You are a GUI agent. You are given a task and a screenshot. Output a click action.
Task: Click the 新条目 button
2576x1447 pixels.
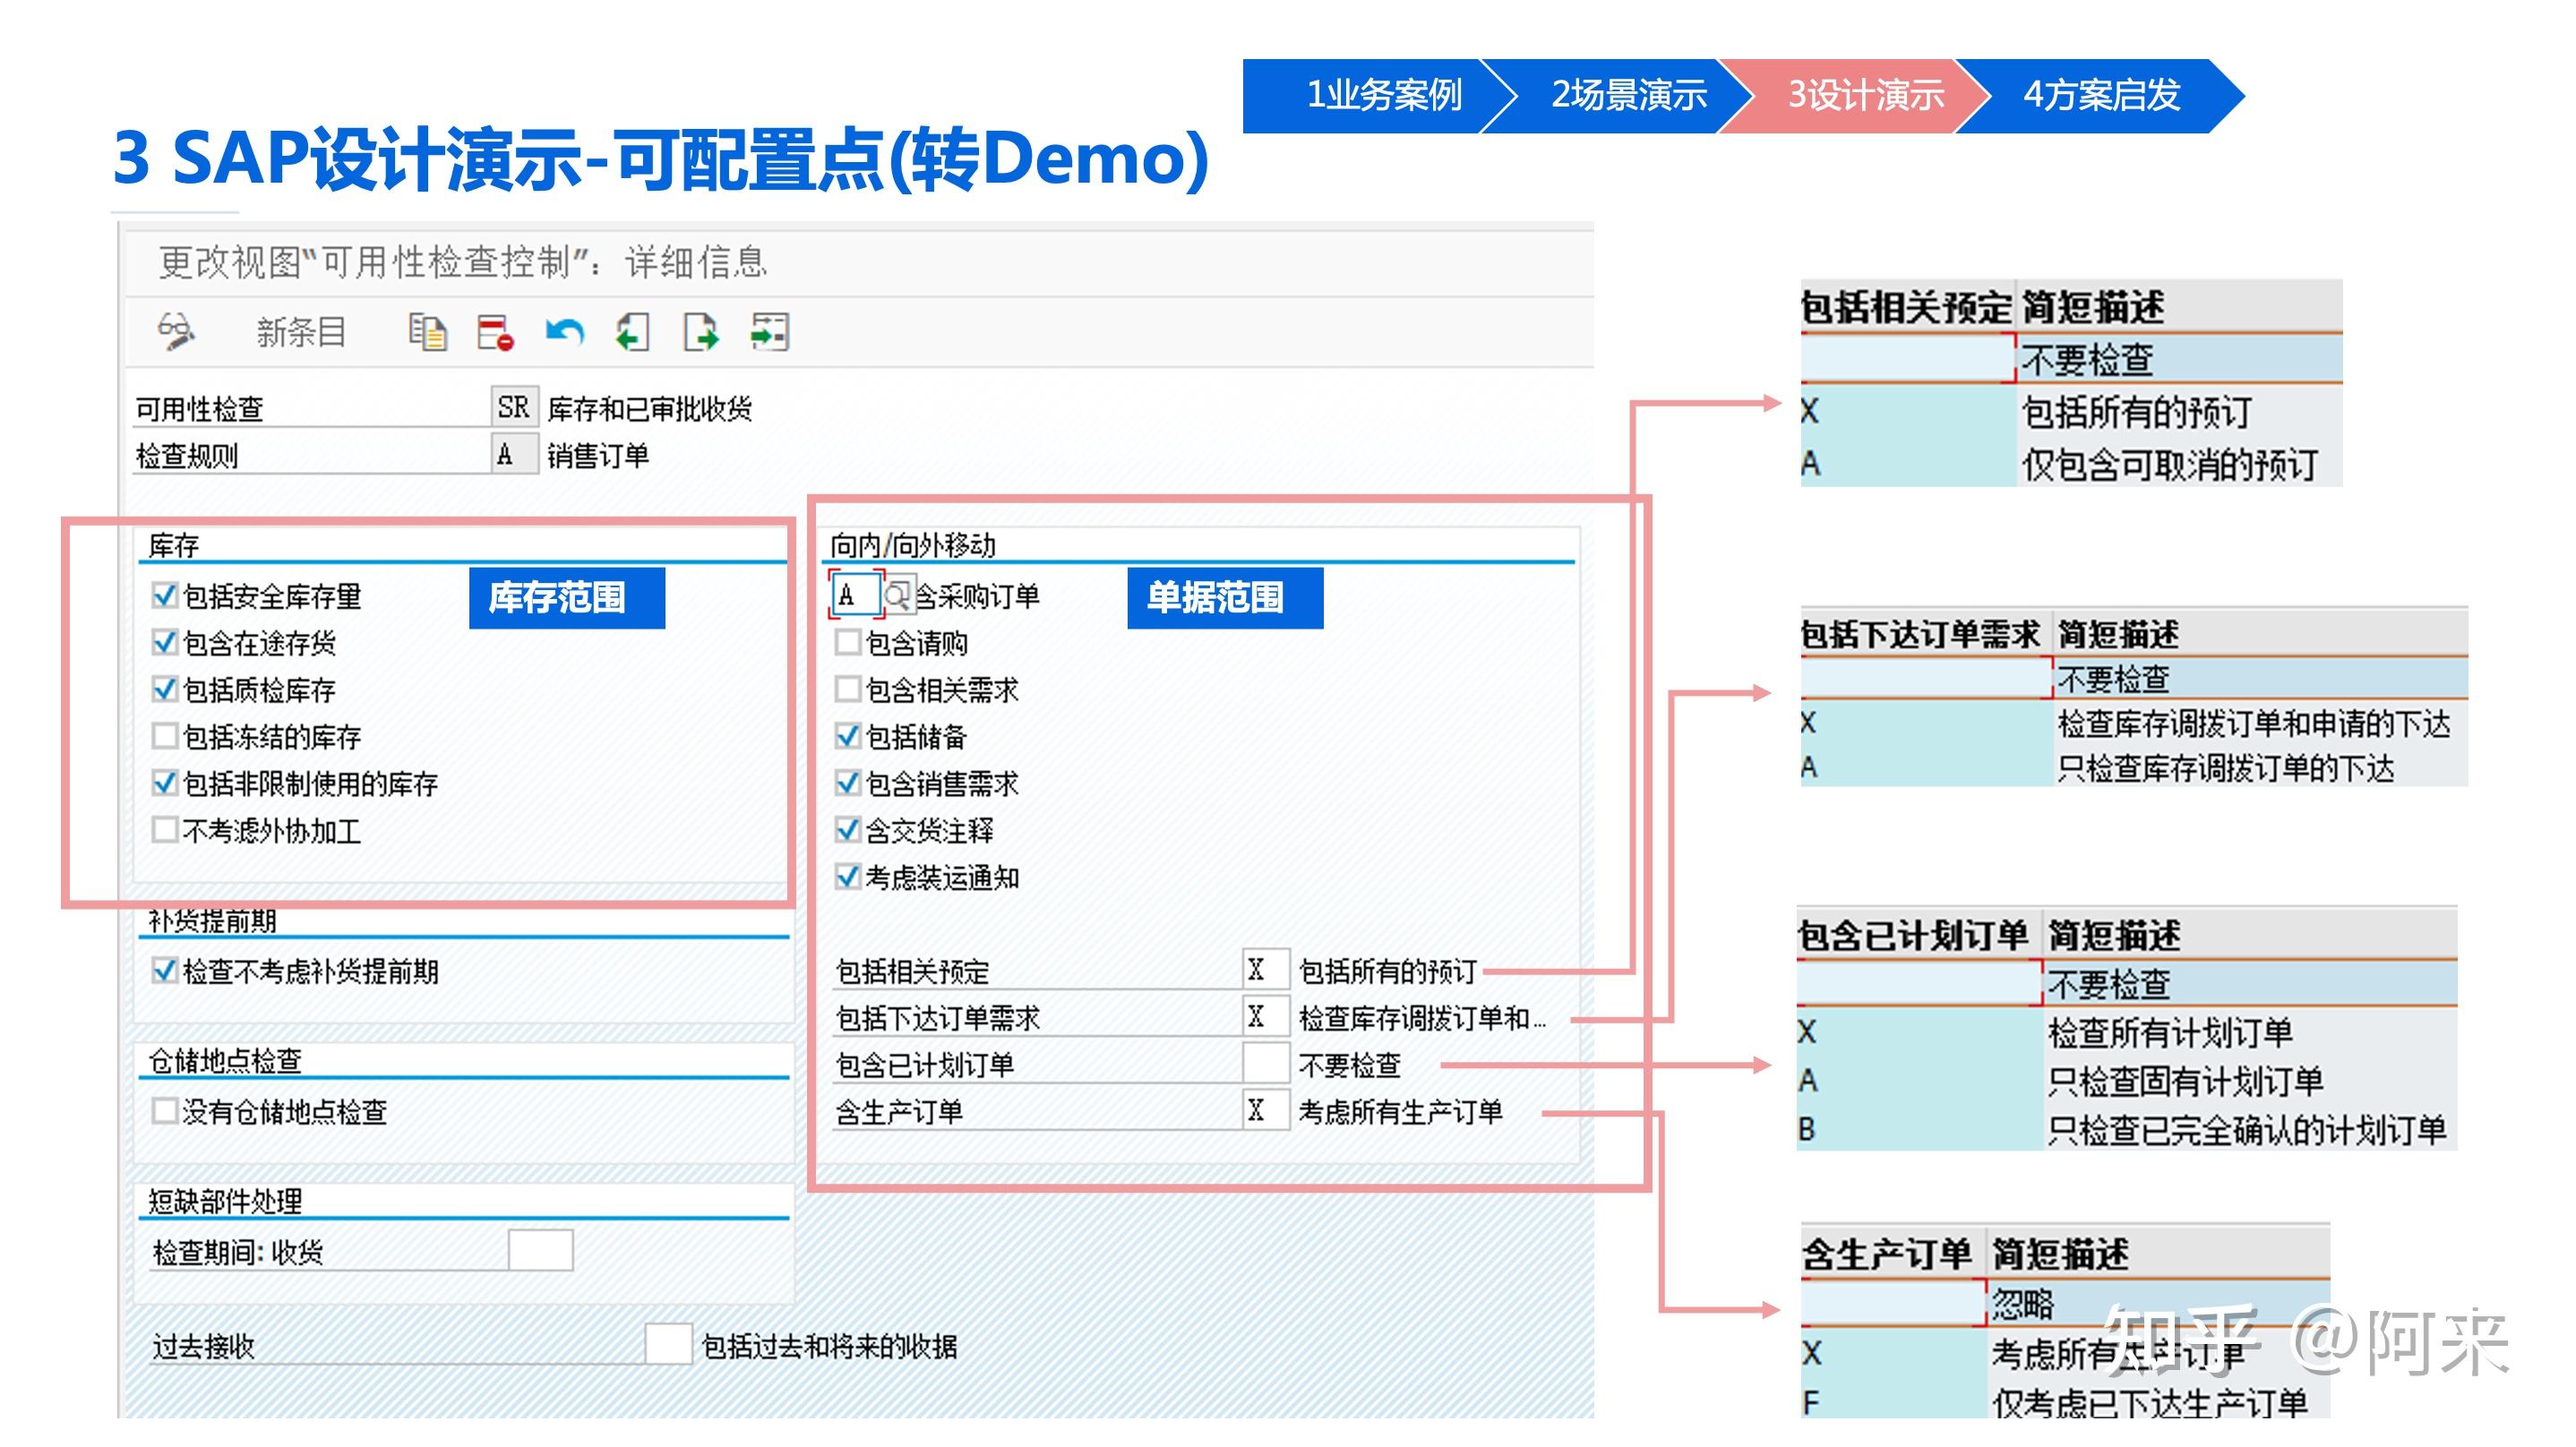click(x=301, y=332)
